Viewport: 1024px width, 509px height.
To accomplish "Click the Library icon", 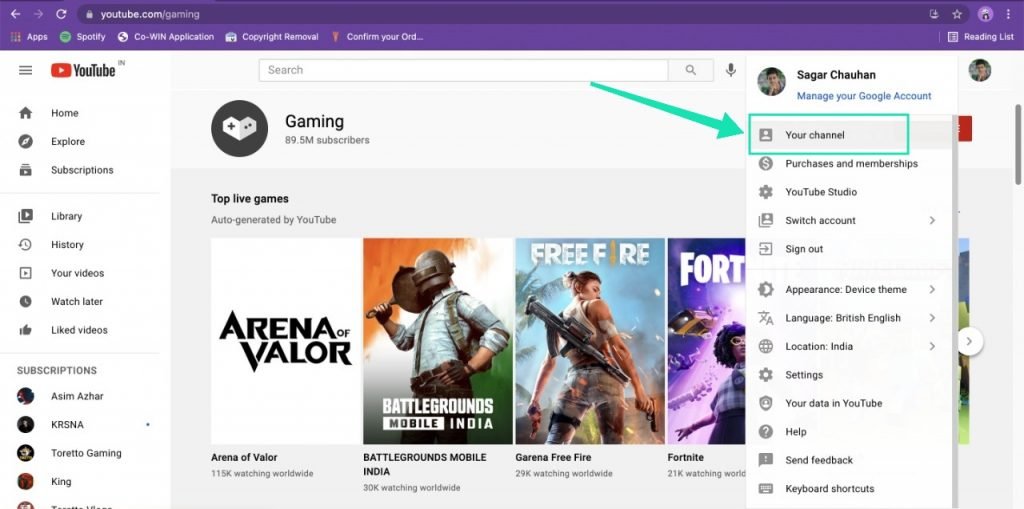I will point(25,216).
